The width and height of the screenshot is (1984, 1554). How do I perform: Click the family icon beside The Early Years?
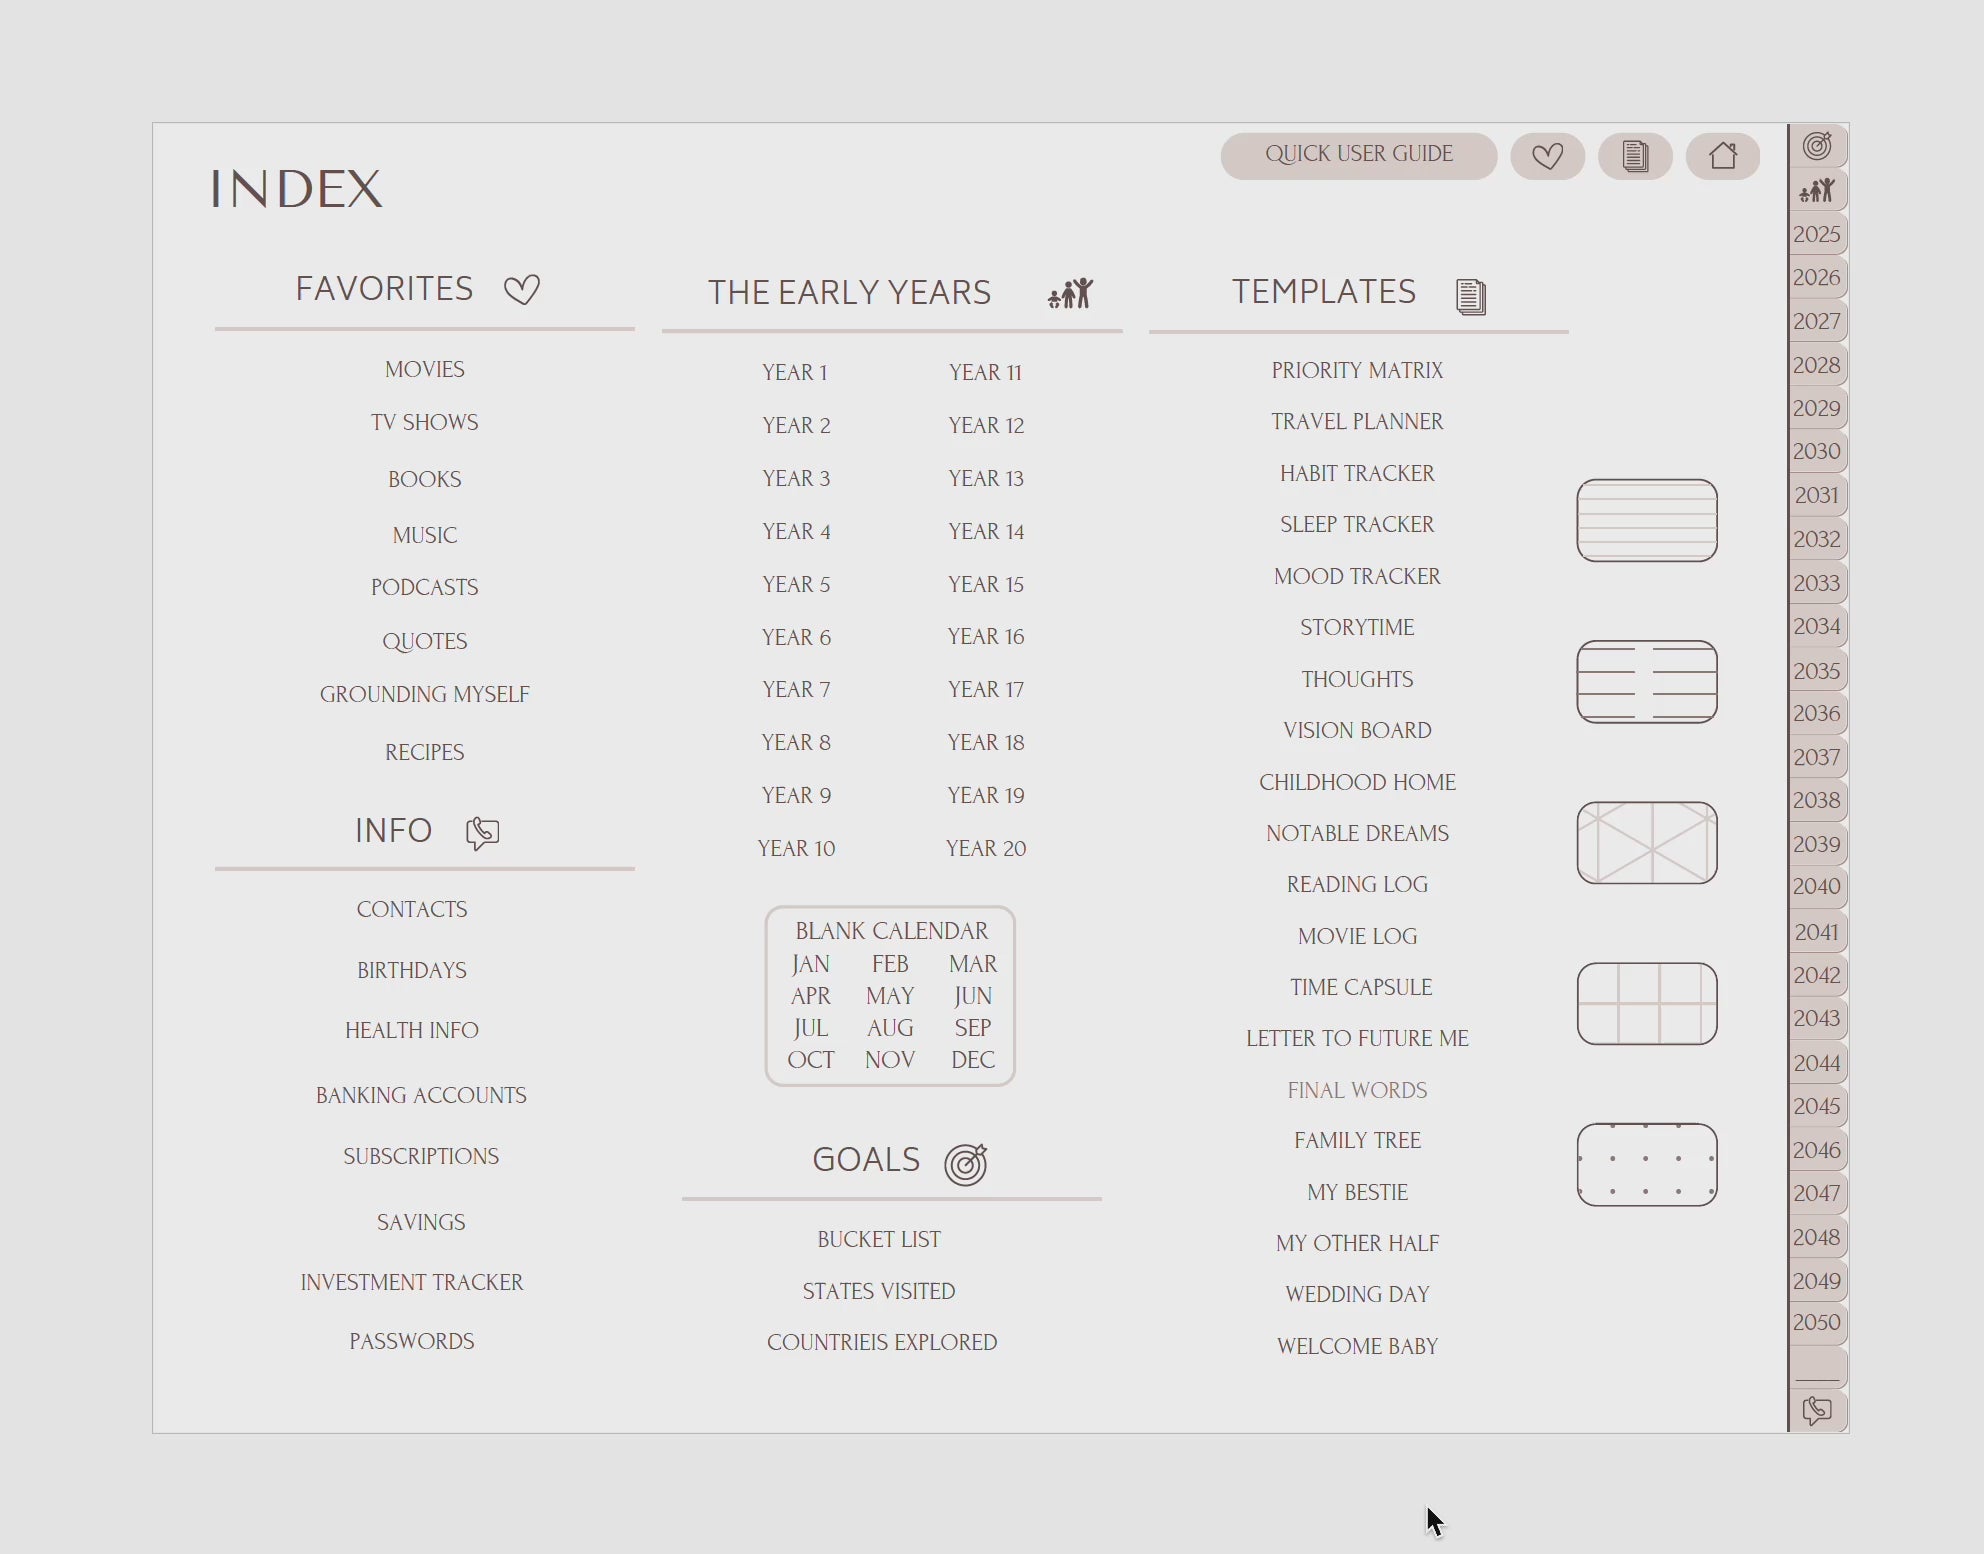[1070, 293]
